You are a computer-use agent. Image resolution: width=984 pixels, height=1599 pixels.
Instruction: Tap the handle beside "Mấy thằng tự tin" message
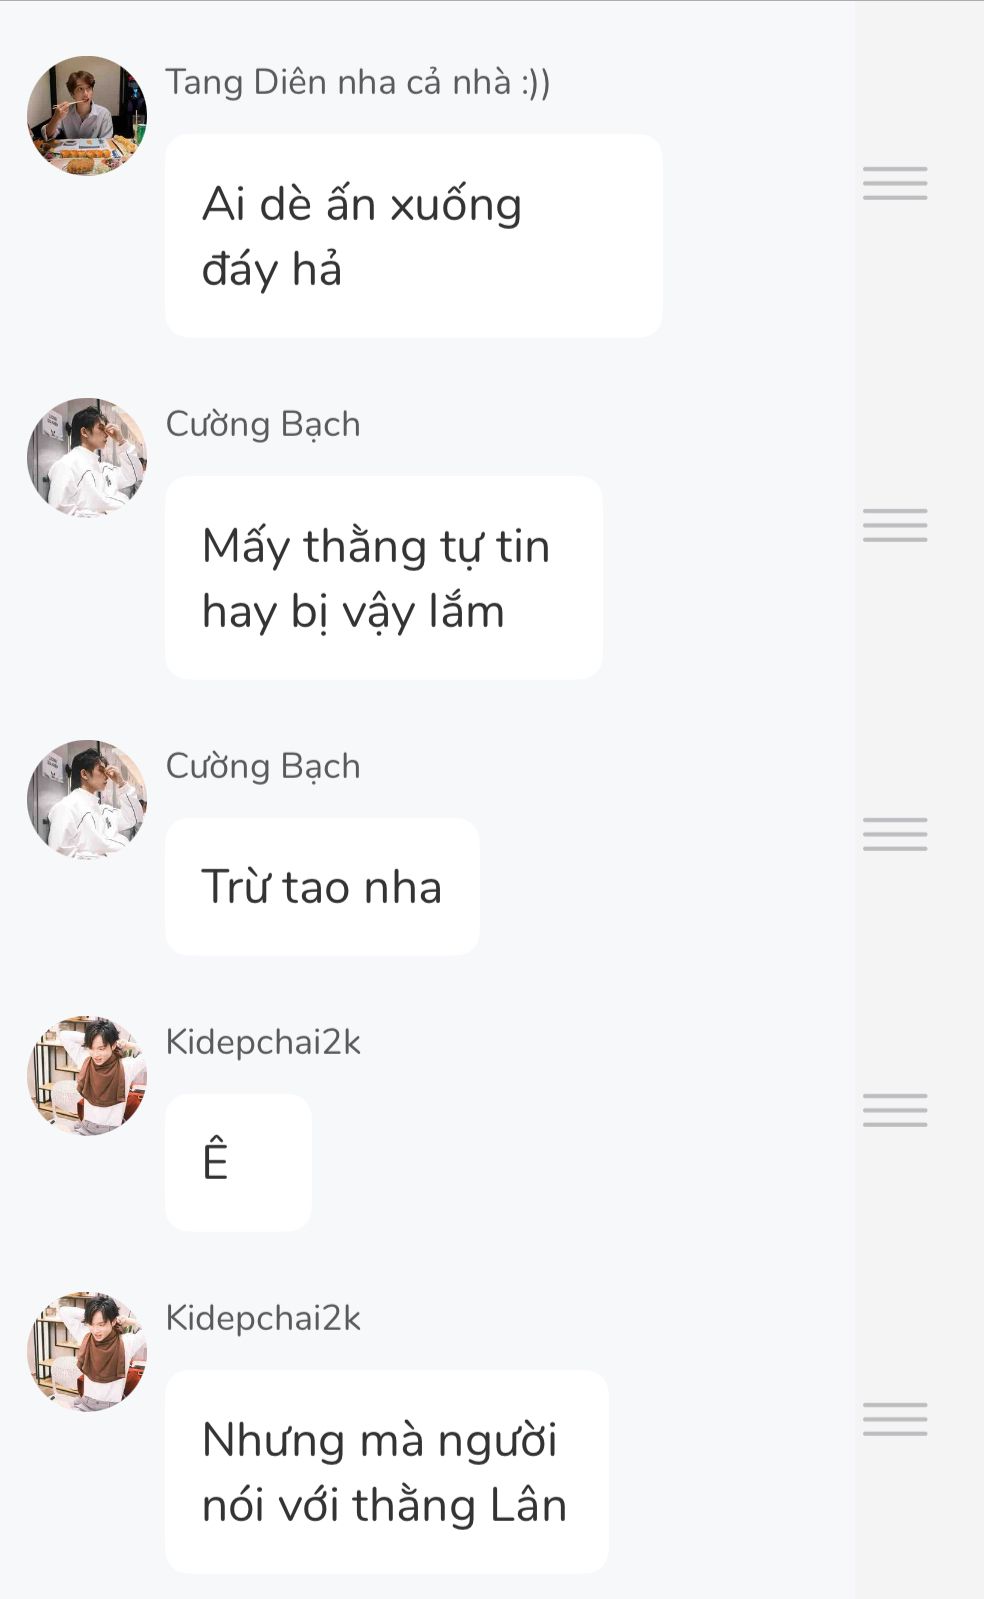pyautogui.click(x=895, y=525)
